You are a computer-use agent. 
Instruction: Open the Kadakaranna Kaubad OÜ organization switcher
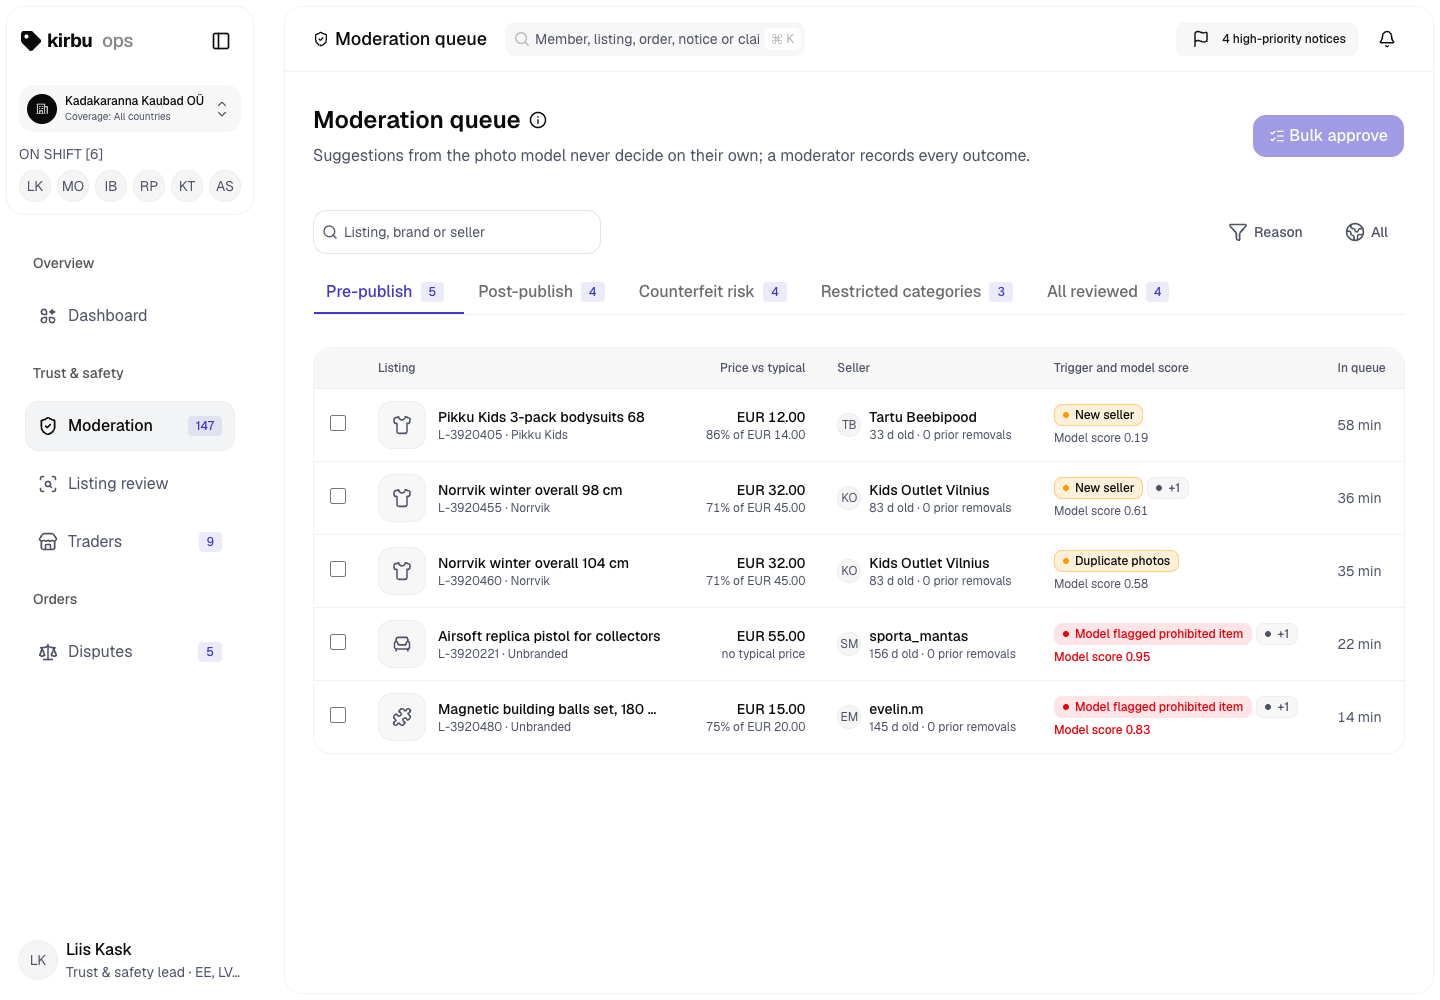pyautogui.click(x=130, y=108)
